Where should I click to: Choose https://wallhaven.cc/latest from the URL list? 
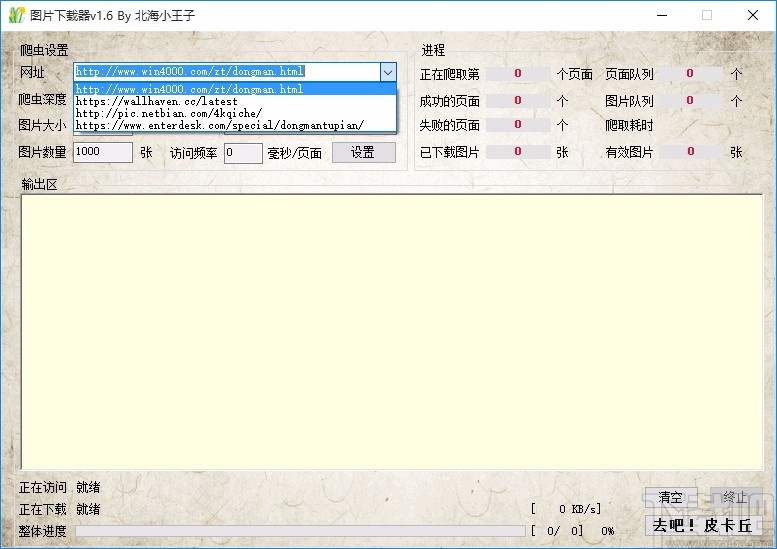pyautogui.click(x=235, y=101)
